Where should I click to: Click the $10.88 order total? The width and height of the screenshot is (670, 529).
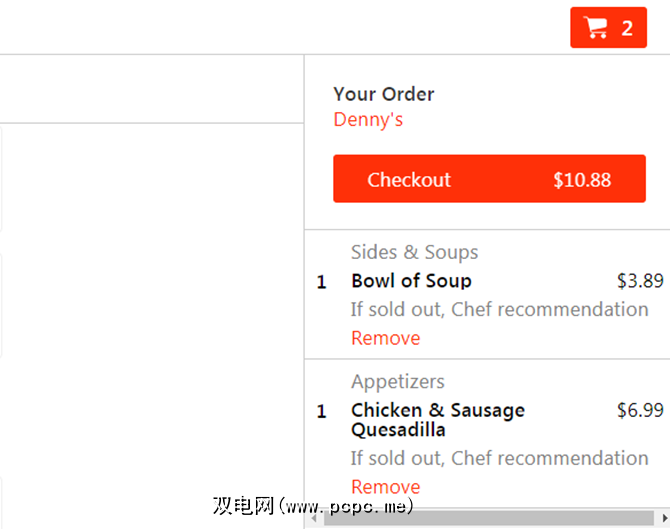(582, 180)
